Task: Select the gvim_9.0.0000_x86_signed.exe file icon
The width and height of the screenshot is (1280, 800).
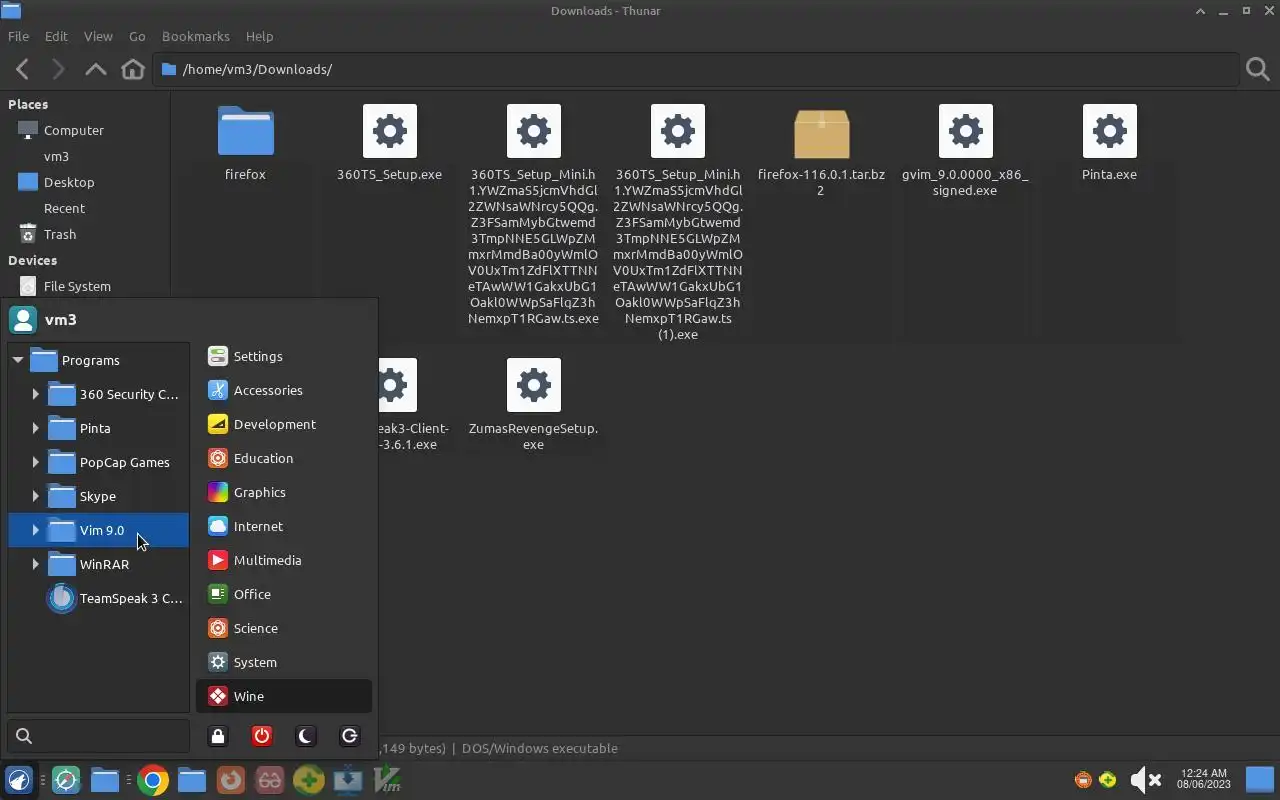Action: [x=966, y=131]
